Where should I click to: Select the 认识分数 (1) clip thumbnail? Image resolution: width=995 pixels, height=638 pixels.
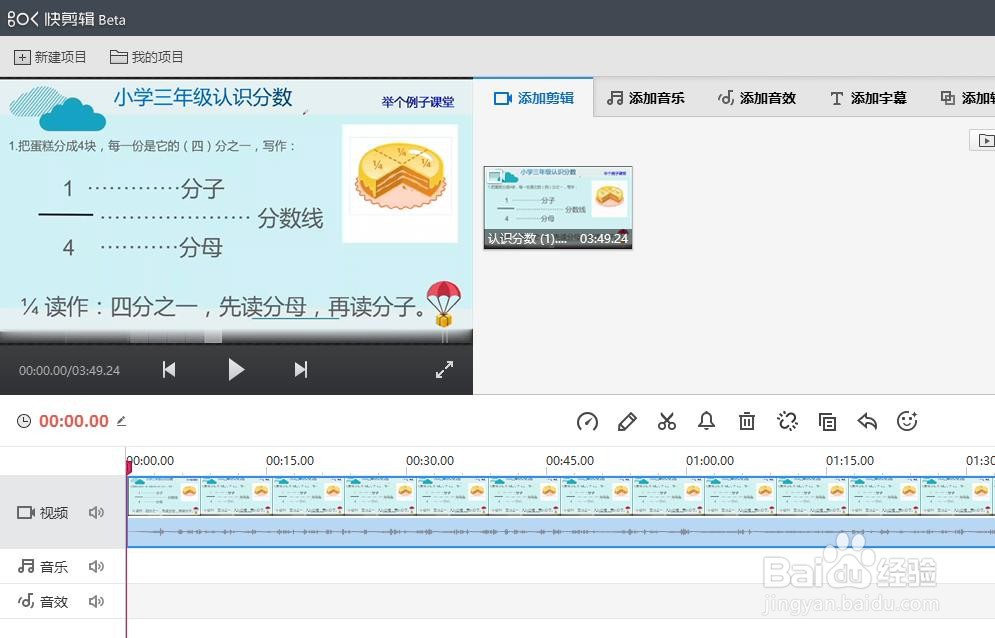tap(558, 208)
